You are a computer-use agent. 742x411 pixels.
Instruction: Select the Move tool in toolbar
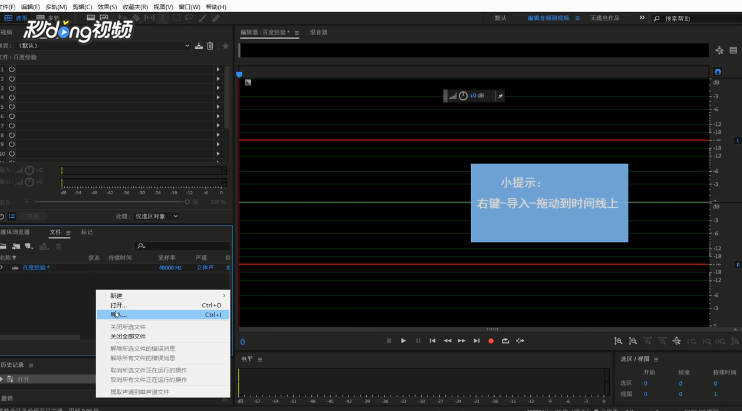pyautogui.click(x=123, y=18)
